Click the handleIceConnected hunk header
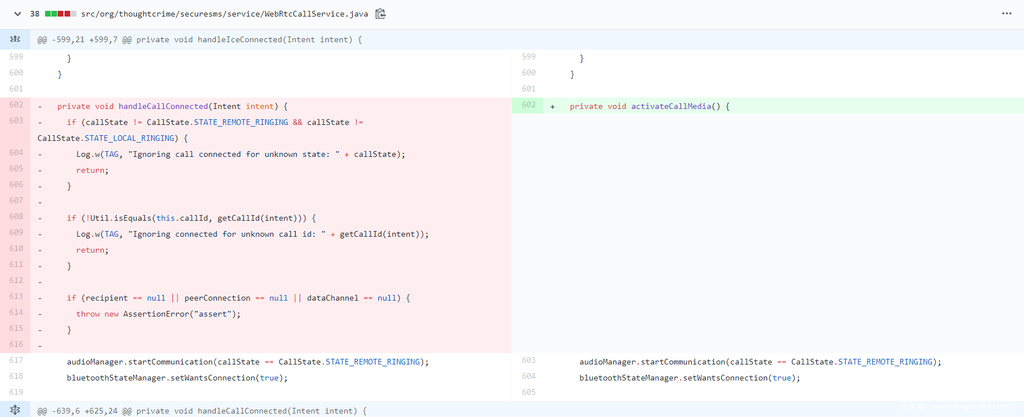This screenshot has height=417, width=1024. tap(200, 39)
